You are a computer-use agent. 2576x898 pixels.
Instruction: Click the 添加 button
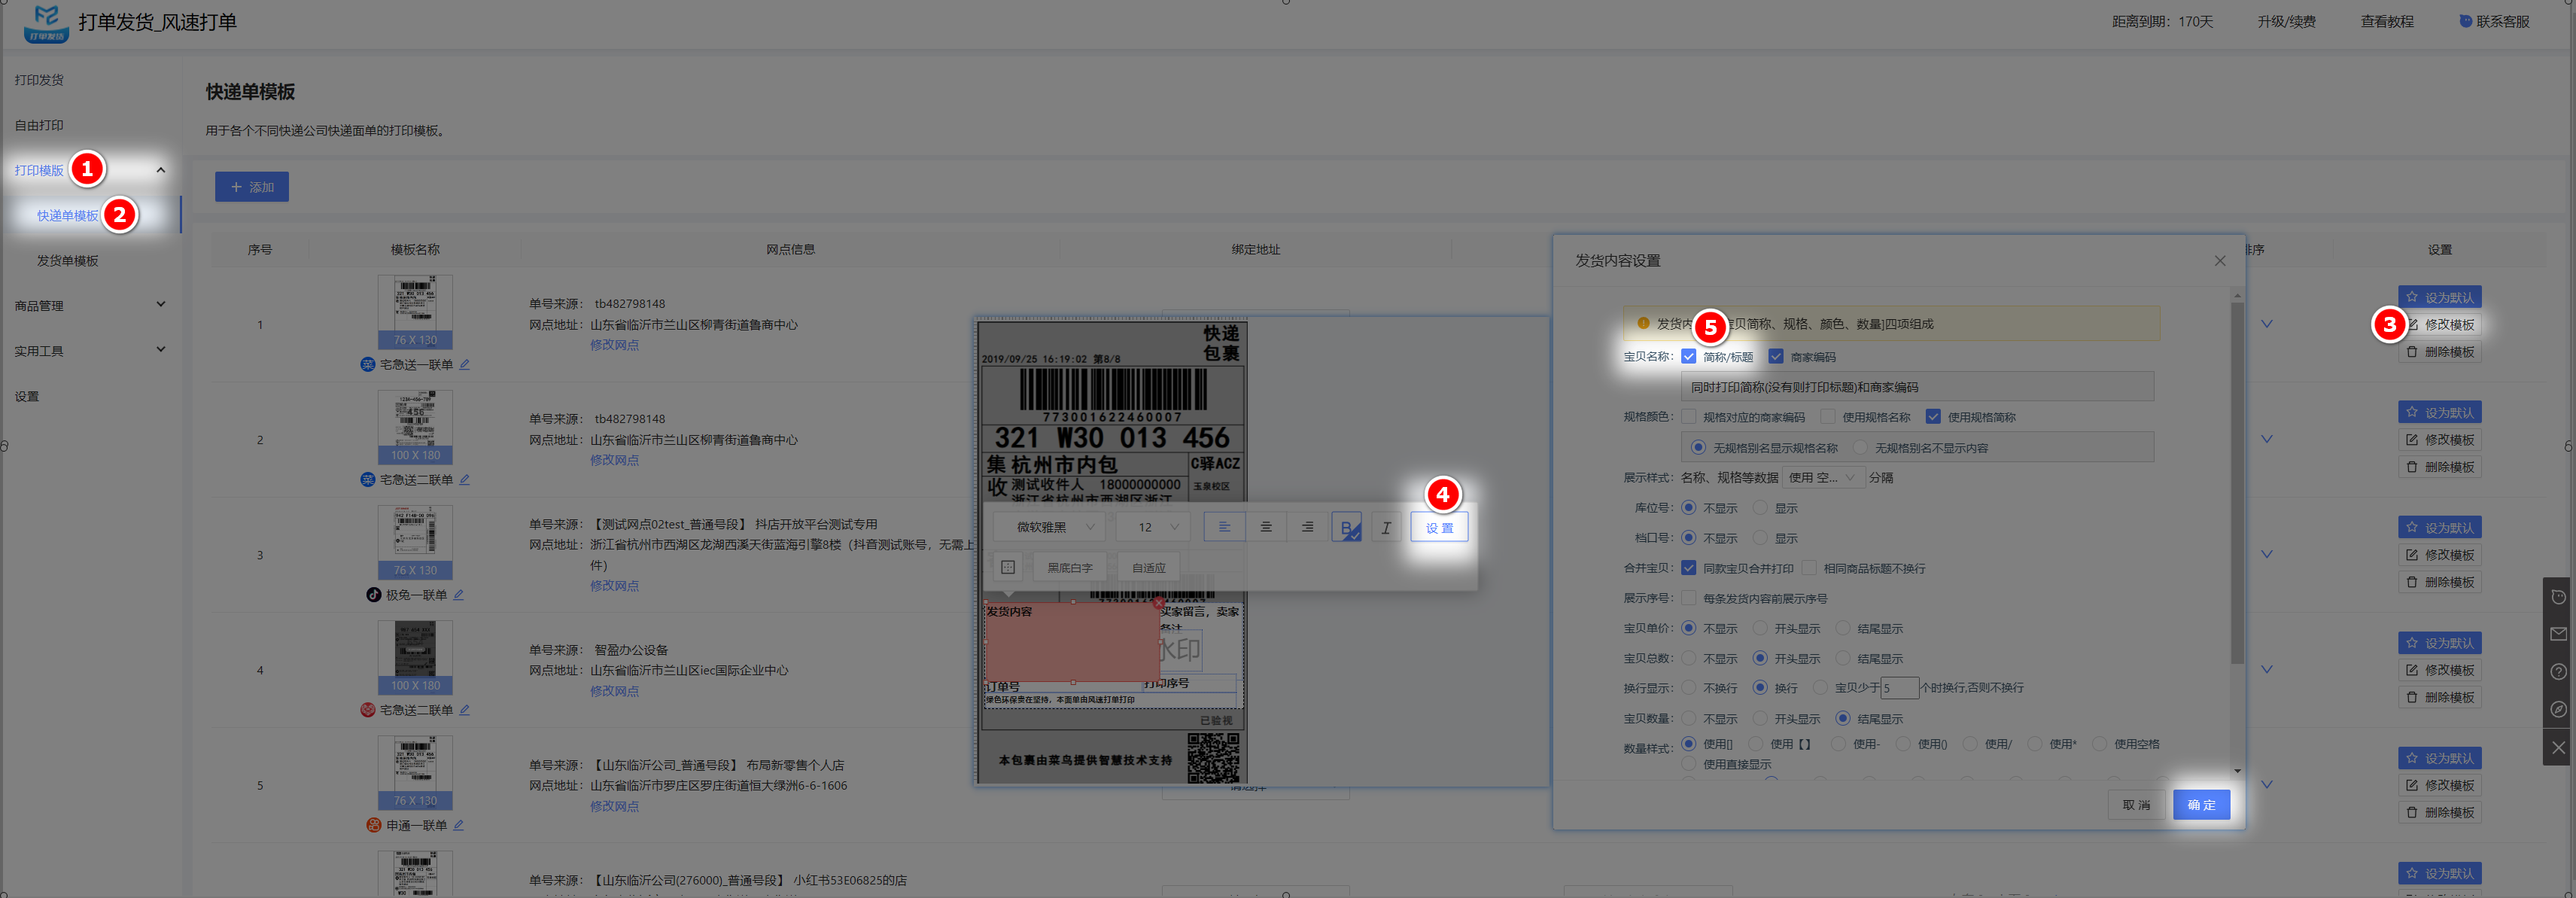click(252, 187)
